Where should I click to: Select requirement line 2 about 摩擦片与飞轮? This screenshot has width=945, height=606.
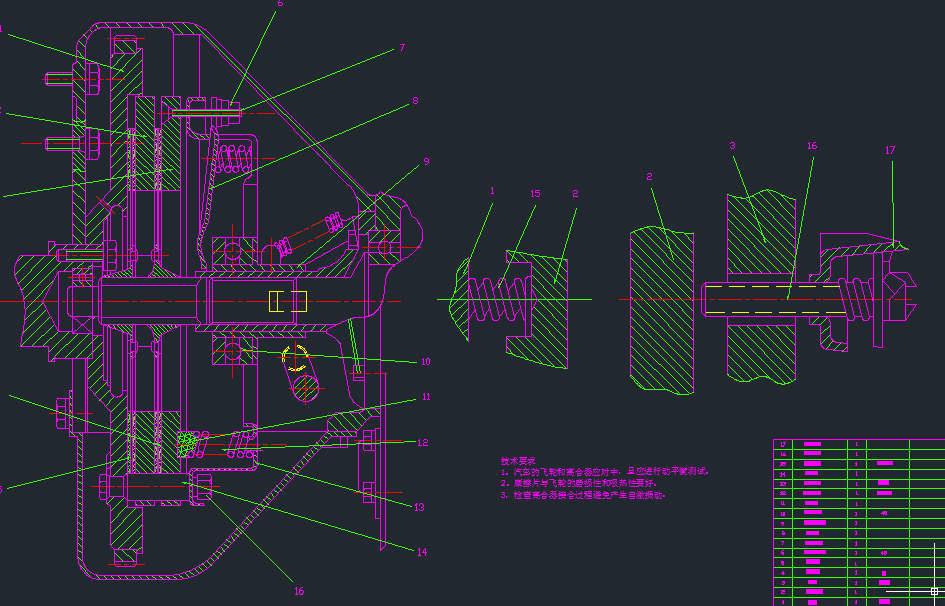click(x=579, y=483)
